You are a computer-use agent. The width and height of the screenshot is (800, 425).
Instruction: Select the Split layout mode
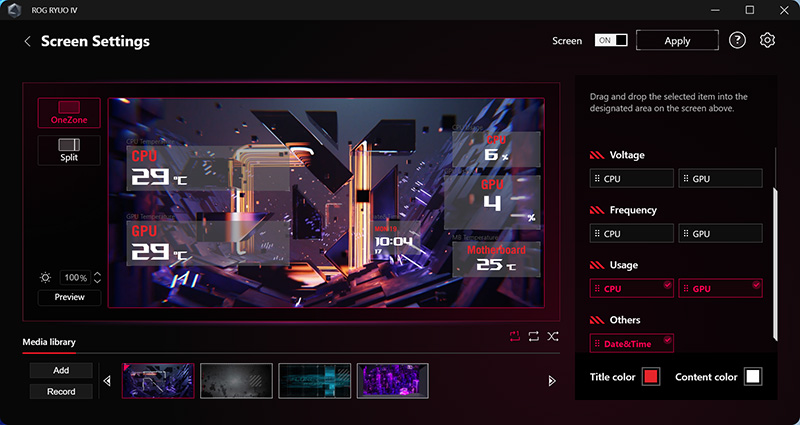(69, 150)
